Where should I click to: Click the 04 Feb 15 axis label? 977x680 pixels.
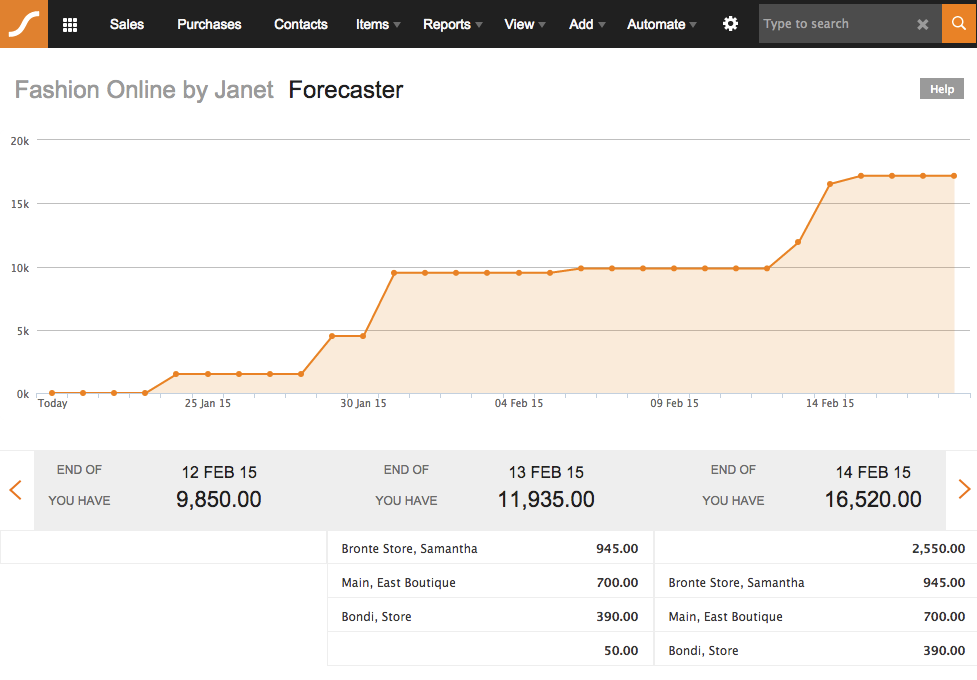519,403
